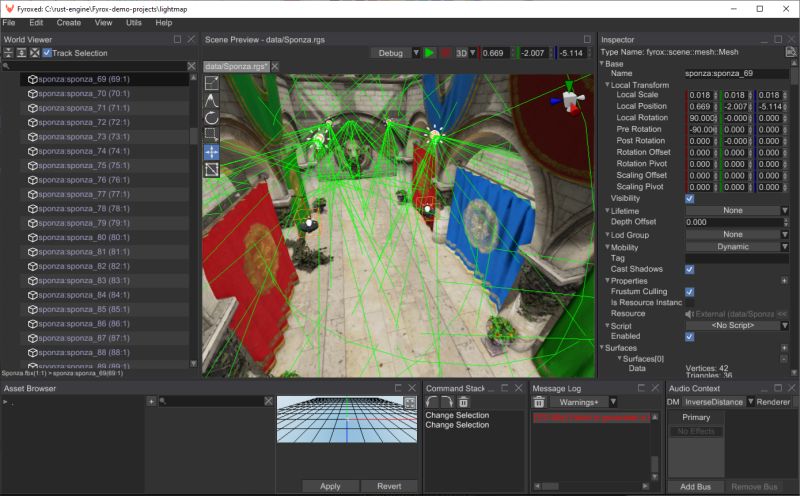
Task: Choose the terrain editing tool icon
Action: pos(211,100)
